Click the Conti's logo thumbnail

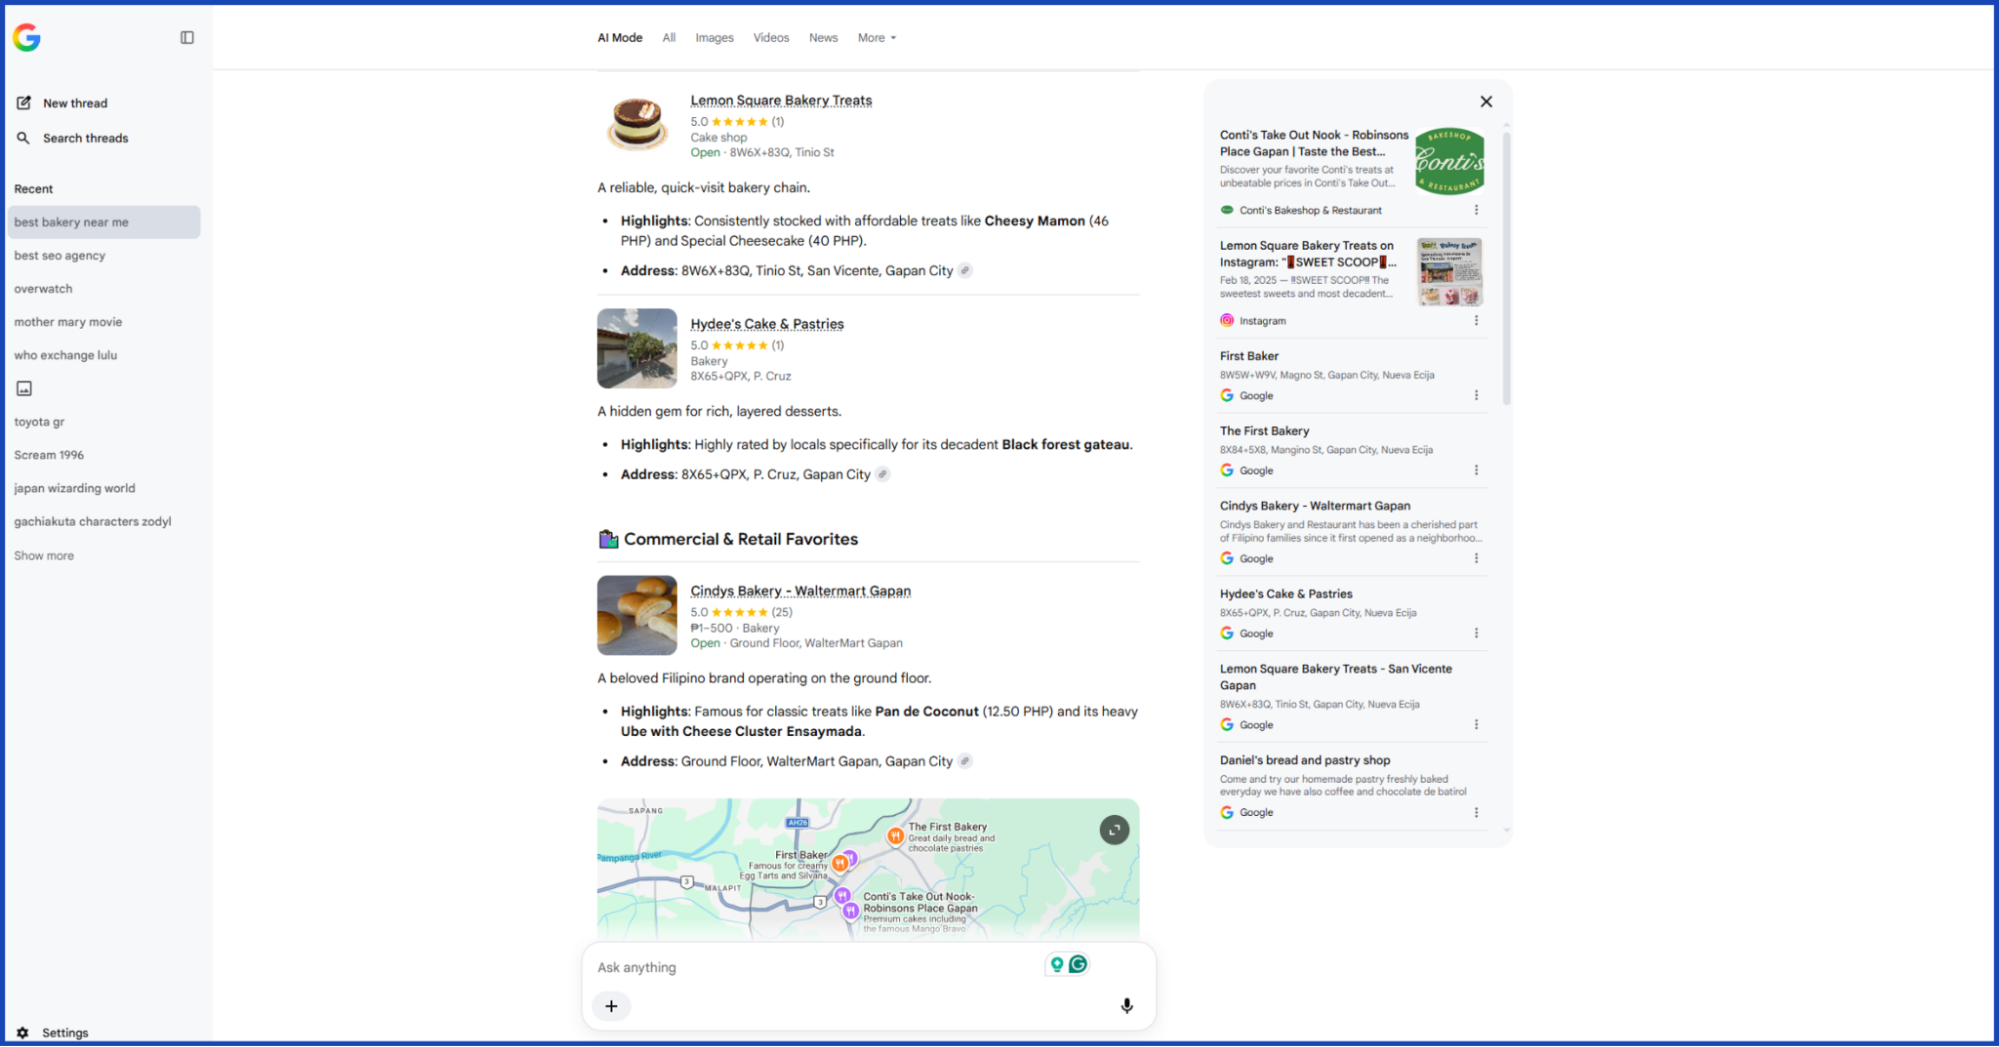(1449, 161)
